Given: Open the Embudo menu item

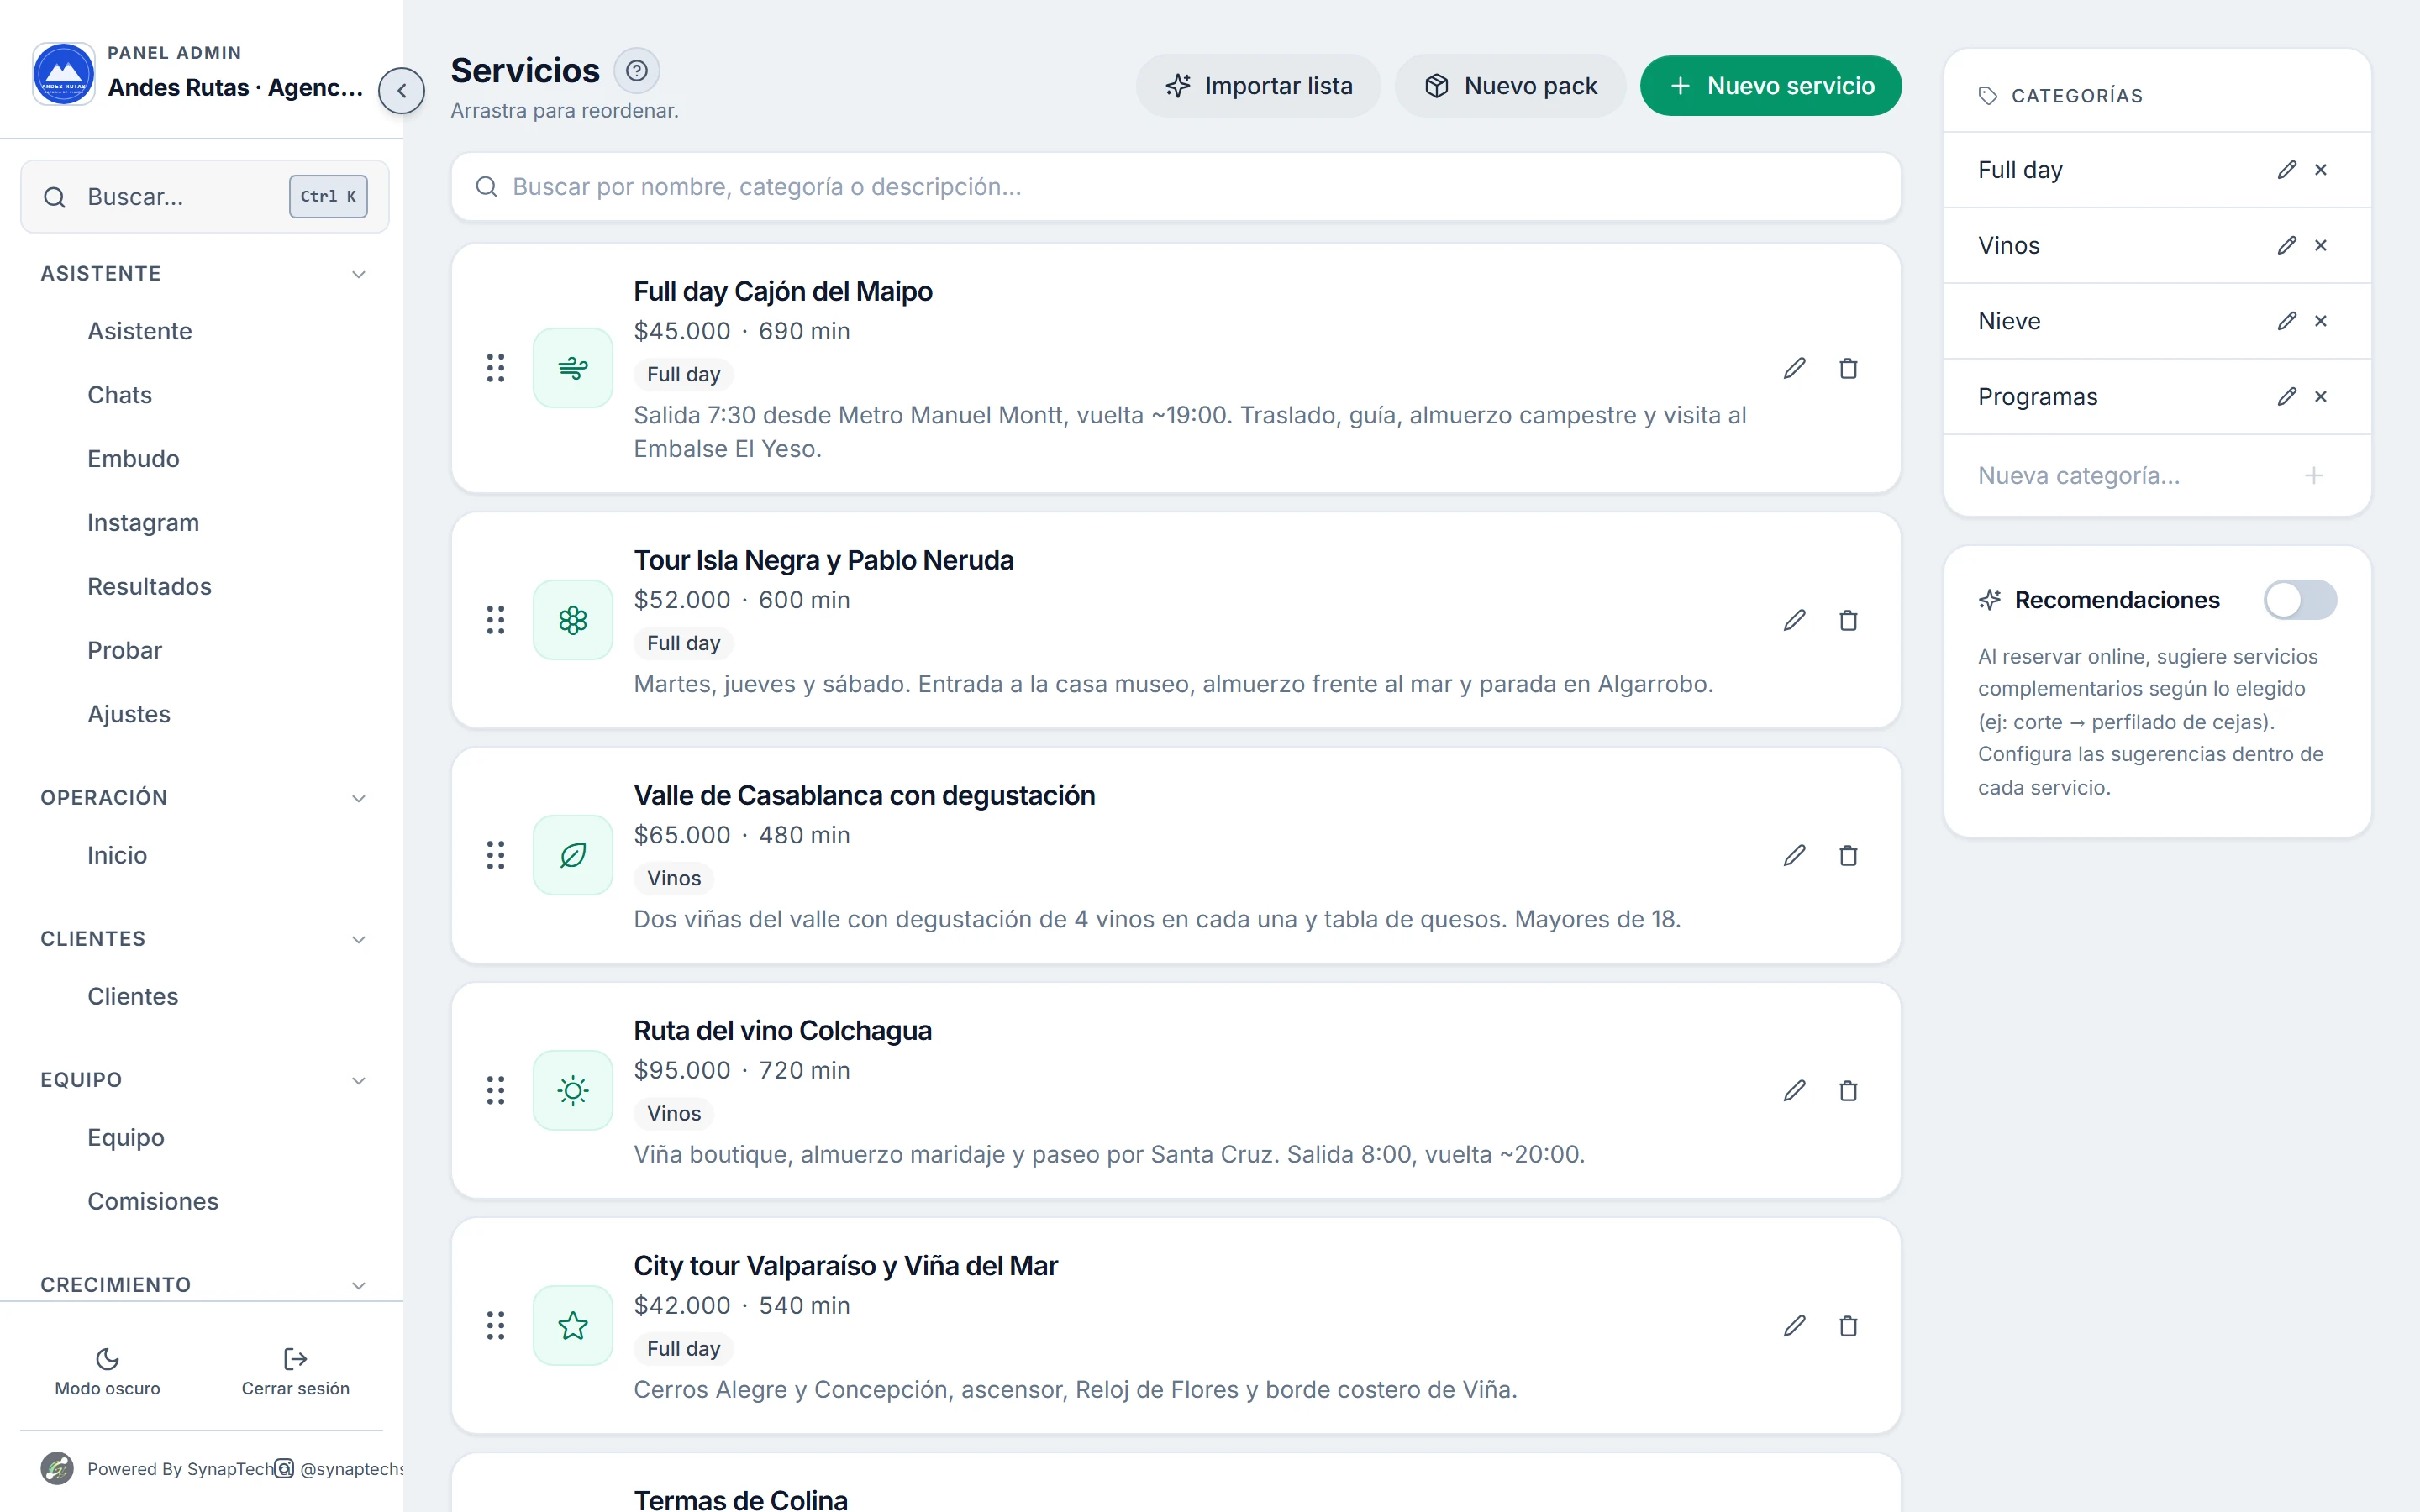Looking at the screenshot, I should click(133, 459).
